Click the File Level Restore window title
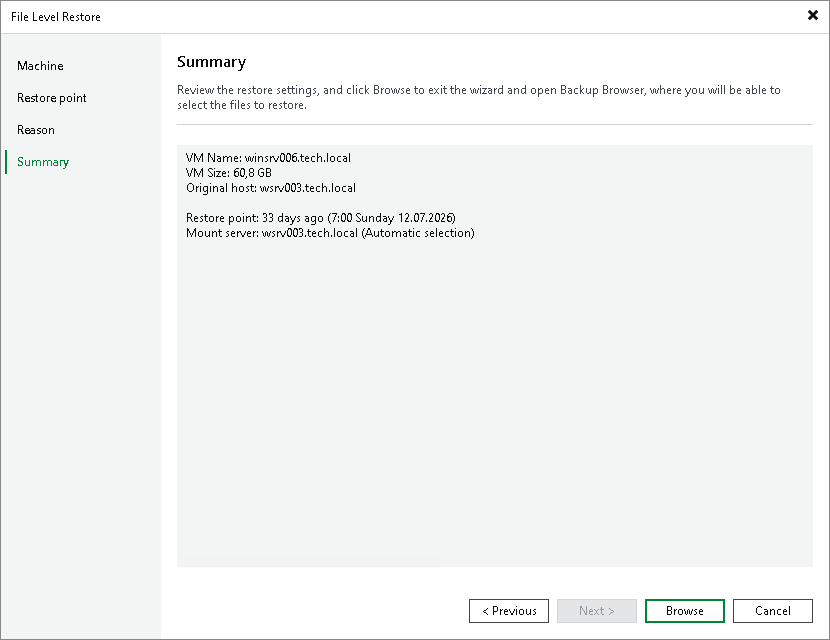 pos(56,17)
